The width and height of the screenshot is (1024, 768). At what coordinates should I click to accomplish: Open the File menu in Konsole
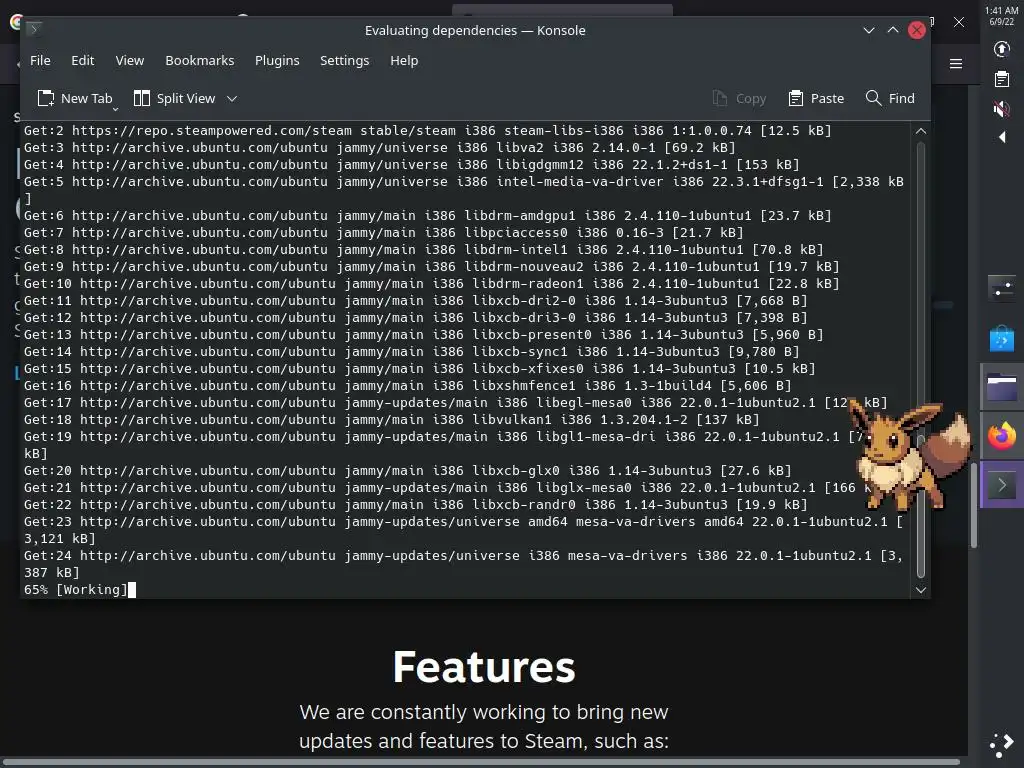40,61
